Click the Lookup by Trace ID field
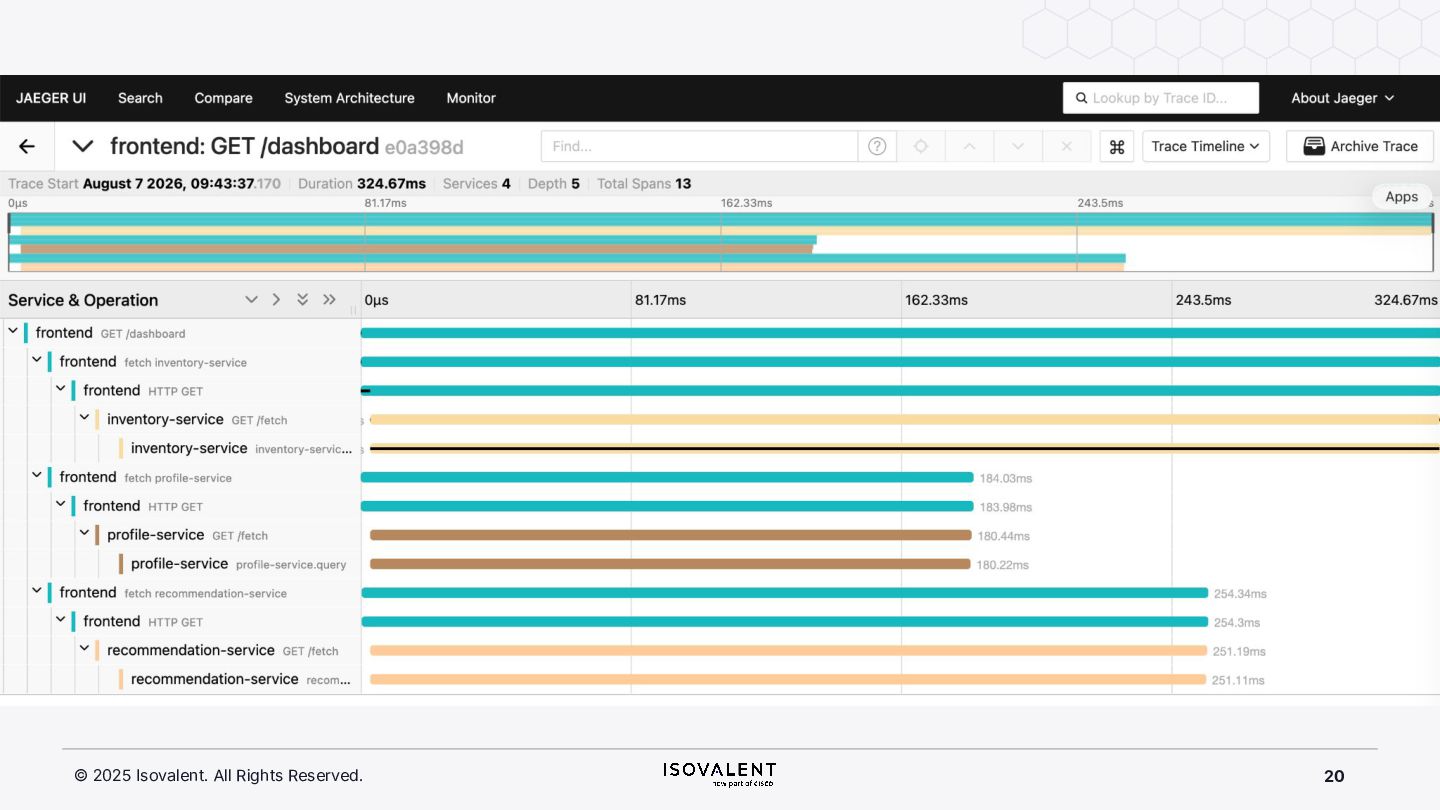1440x810 pixels. (x=1161, y=98)
